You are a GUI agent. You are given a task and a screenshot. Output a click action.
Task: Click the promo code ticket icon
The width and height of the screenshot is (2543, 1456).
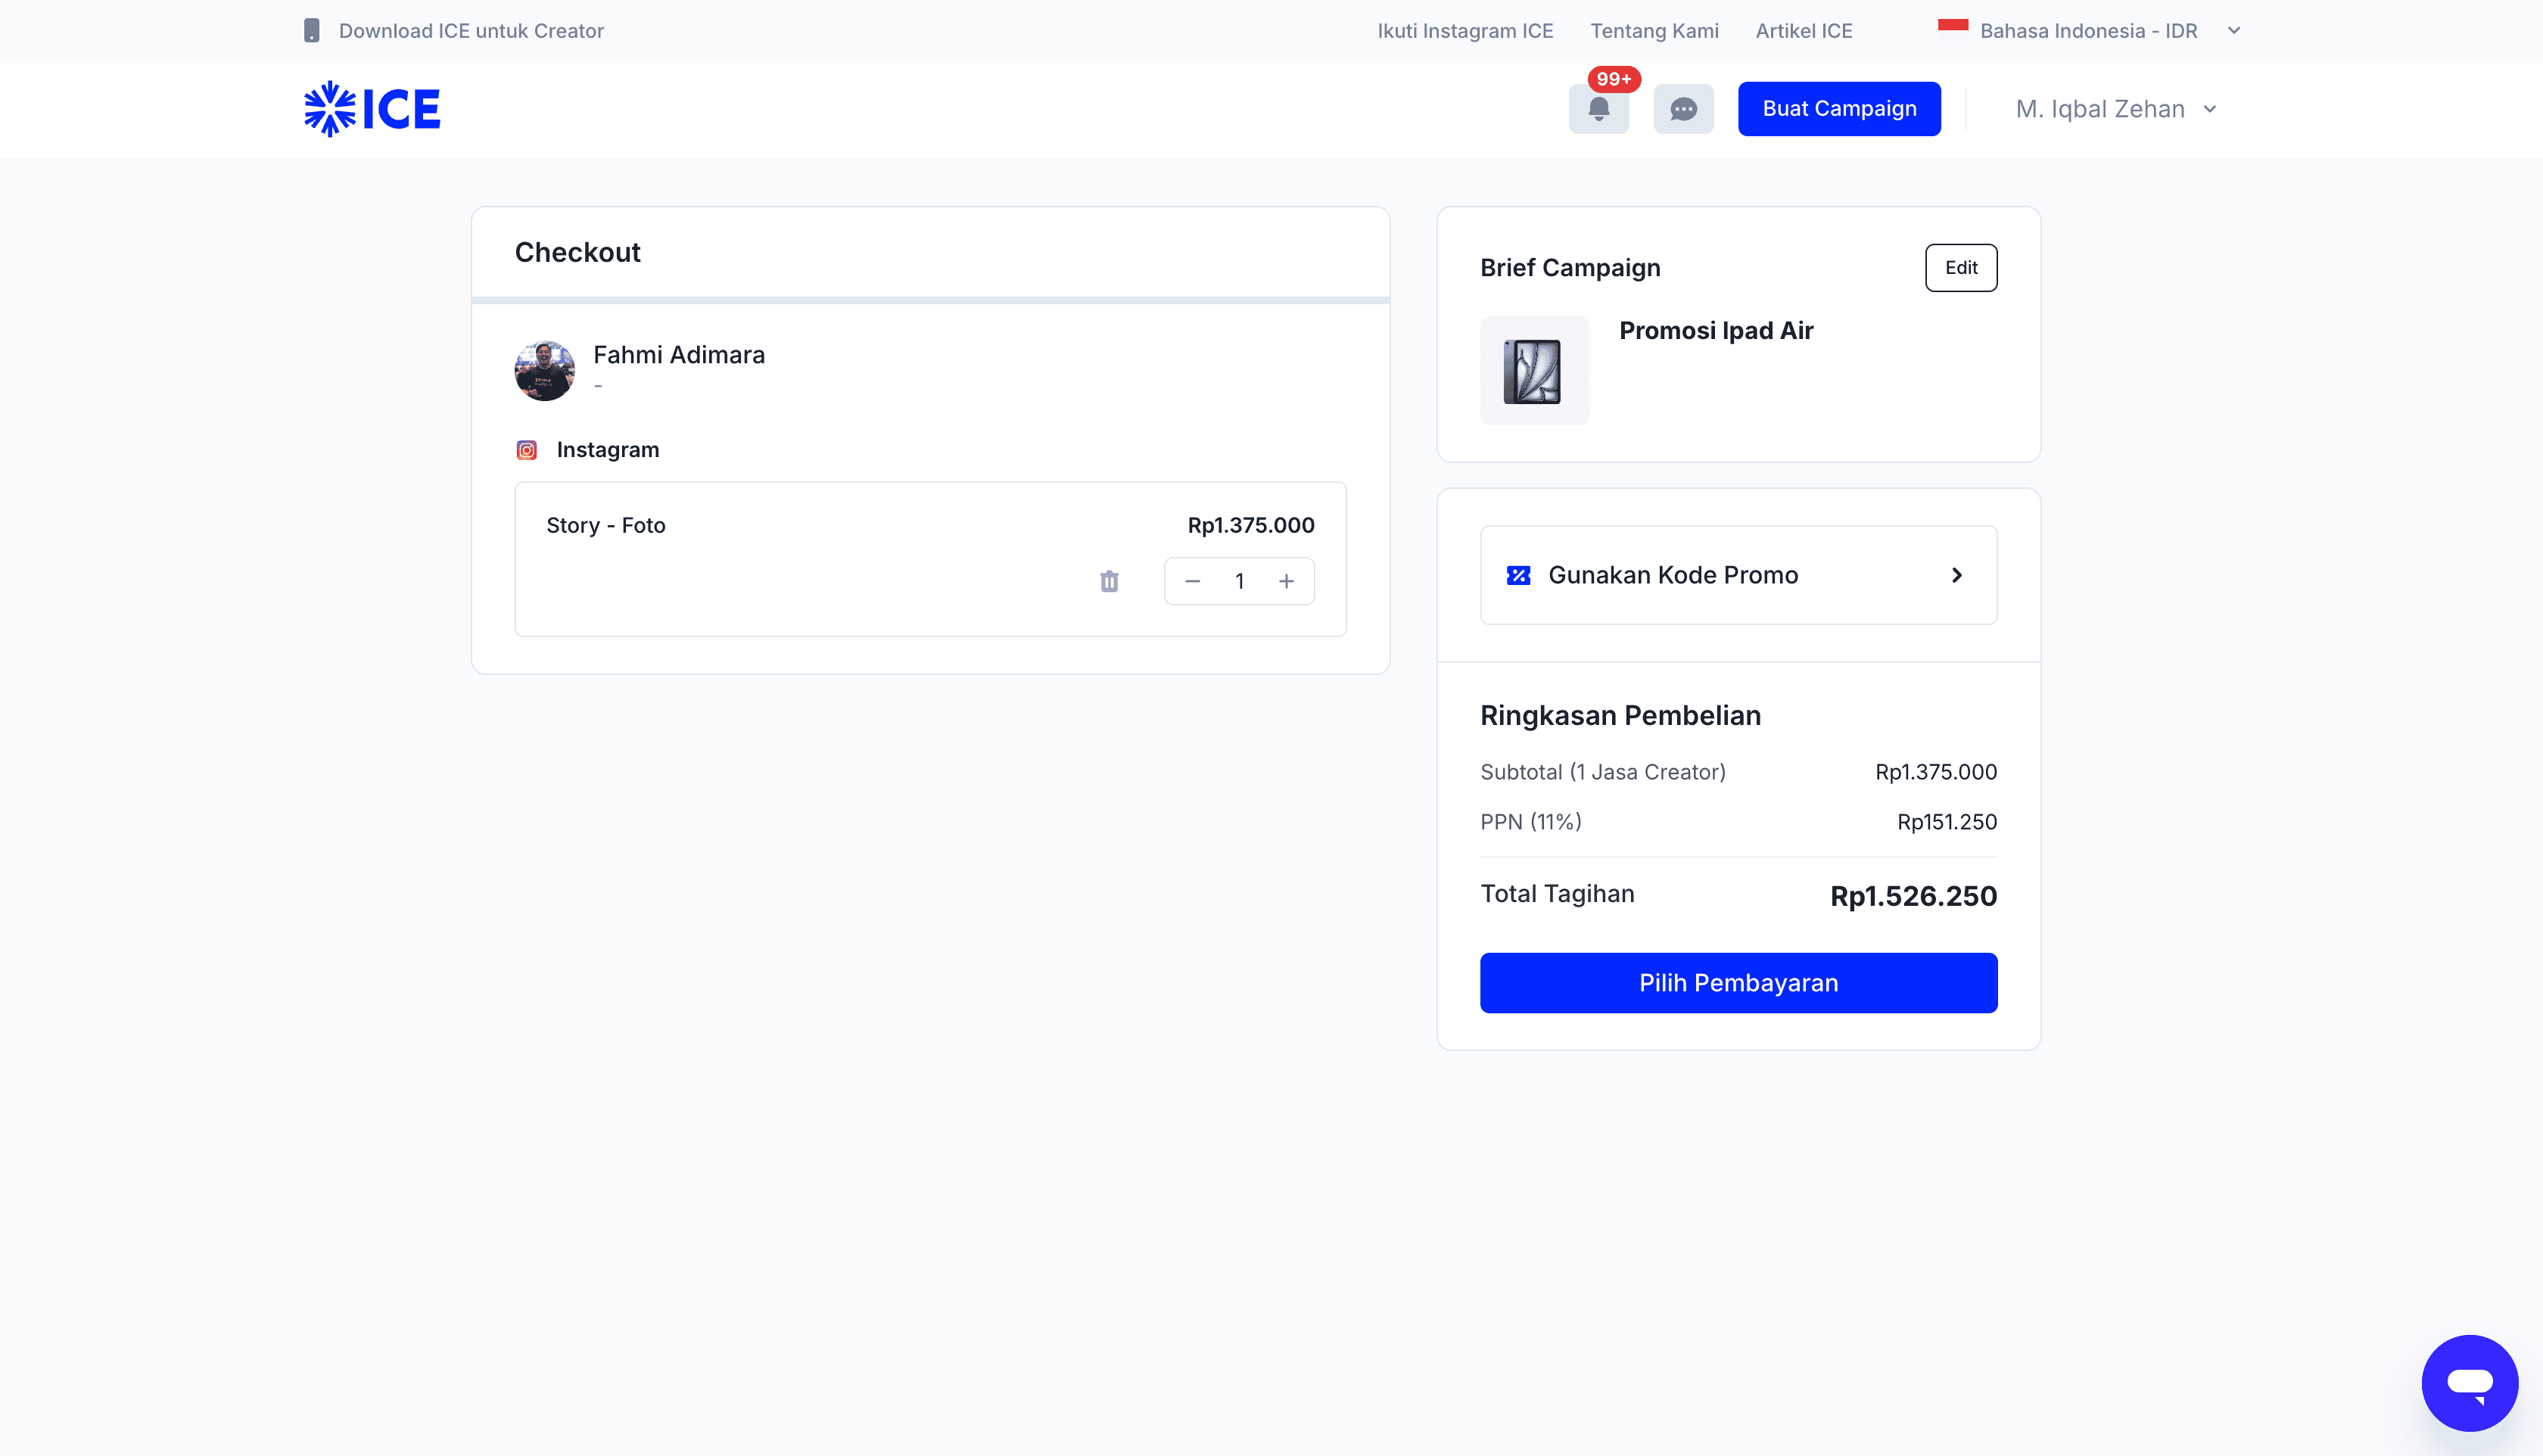click(1518, 575)
